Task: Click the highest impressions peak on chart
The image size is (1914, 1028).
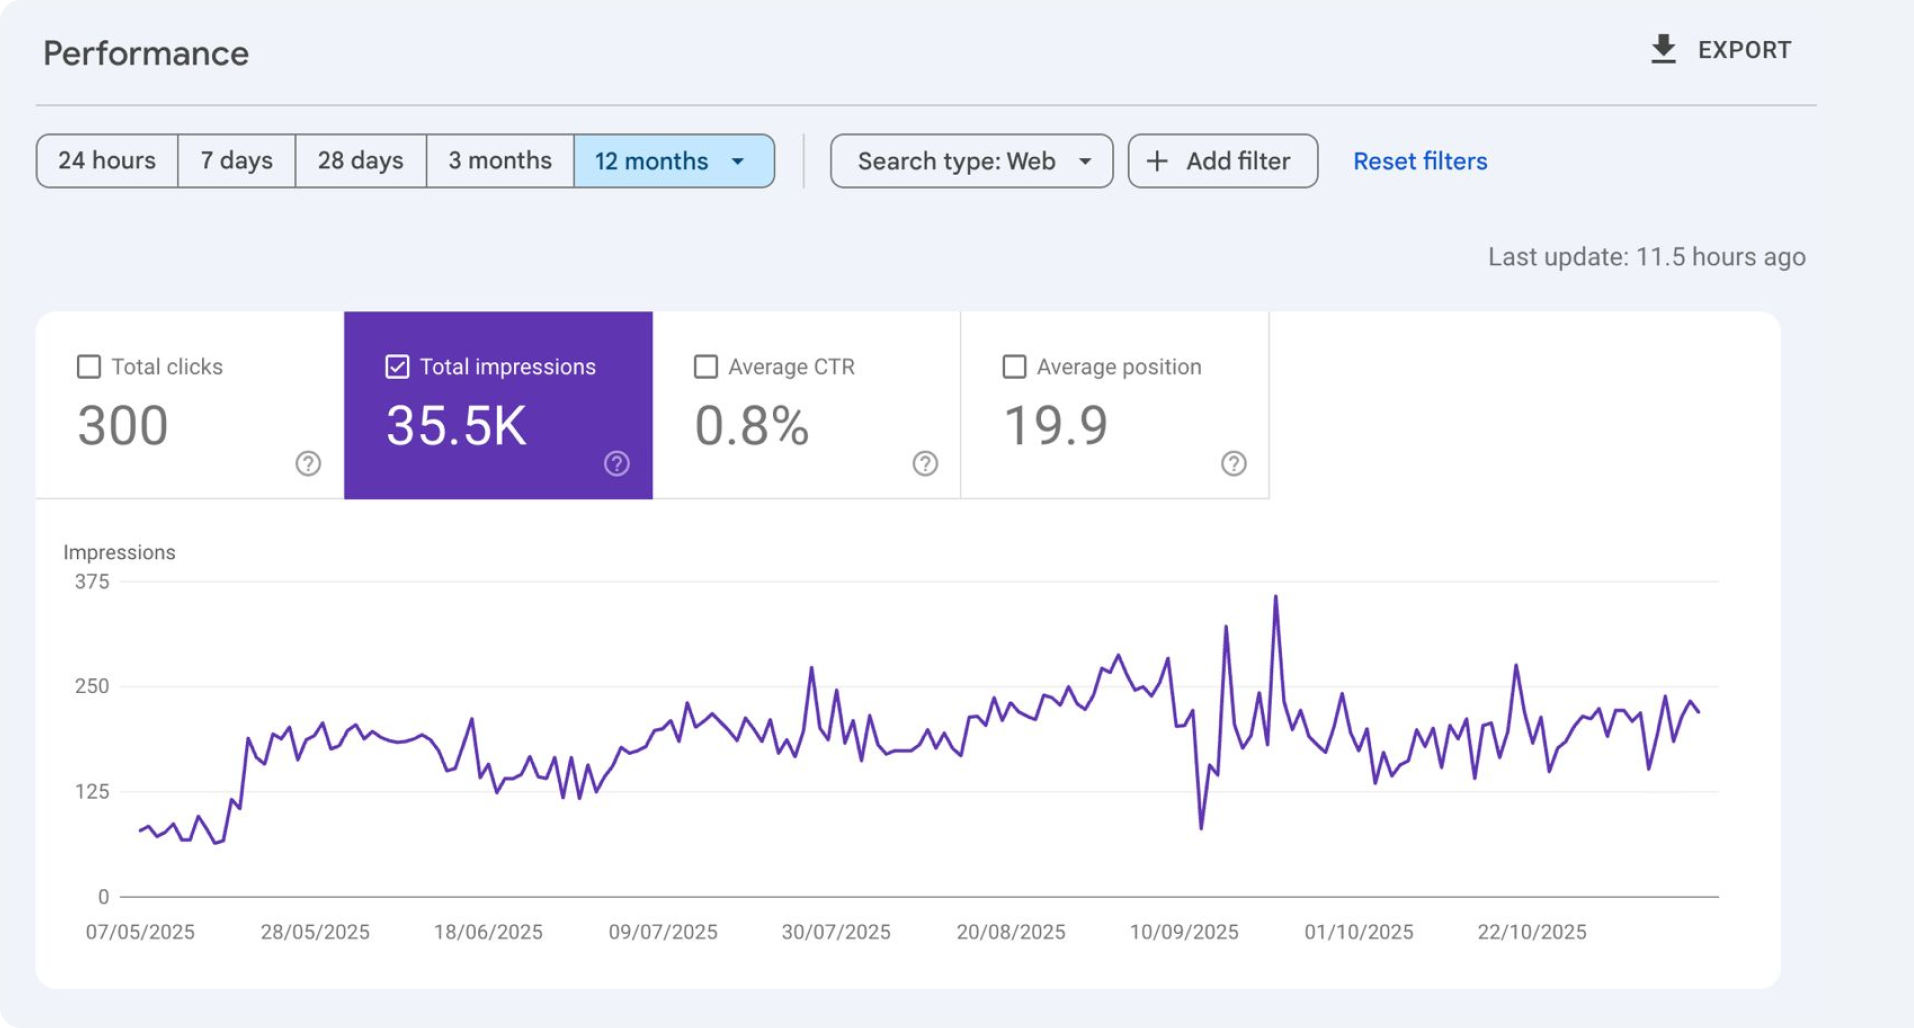Action: (1275, 598)
